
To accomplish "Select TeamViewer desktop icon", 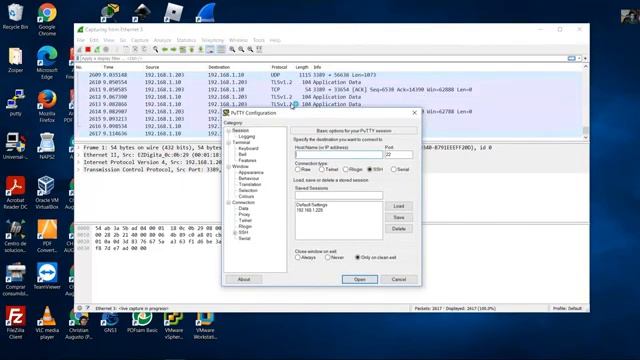I will 47,276.
